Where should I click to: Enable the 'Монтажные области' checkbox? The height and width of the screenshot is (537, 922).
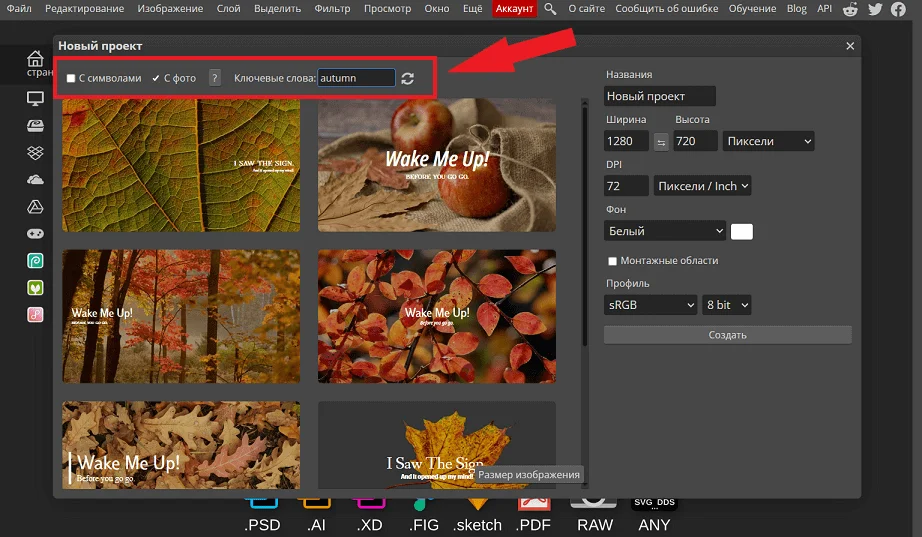pos(612,261)
